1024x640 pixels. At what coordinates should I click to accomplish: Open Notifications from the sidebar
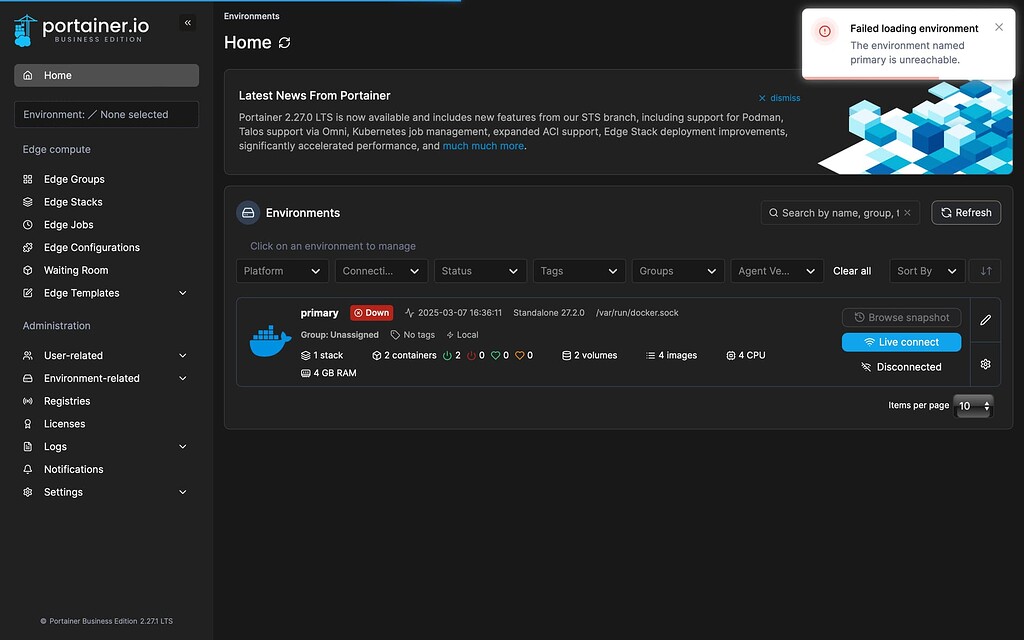(x=73, y=469)
